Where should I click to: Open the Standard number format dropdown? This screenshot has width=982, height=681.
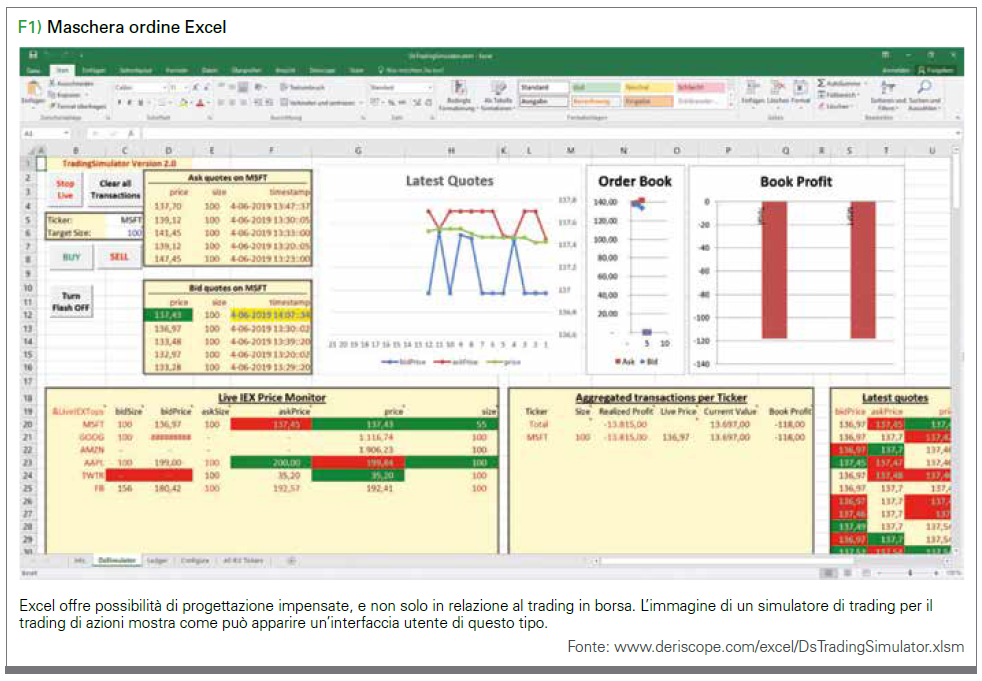[x=430, y=87]
